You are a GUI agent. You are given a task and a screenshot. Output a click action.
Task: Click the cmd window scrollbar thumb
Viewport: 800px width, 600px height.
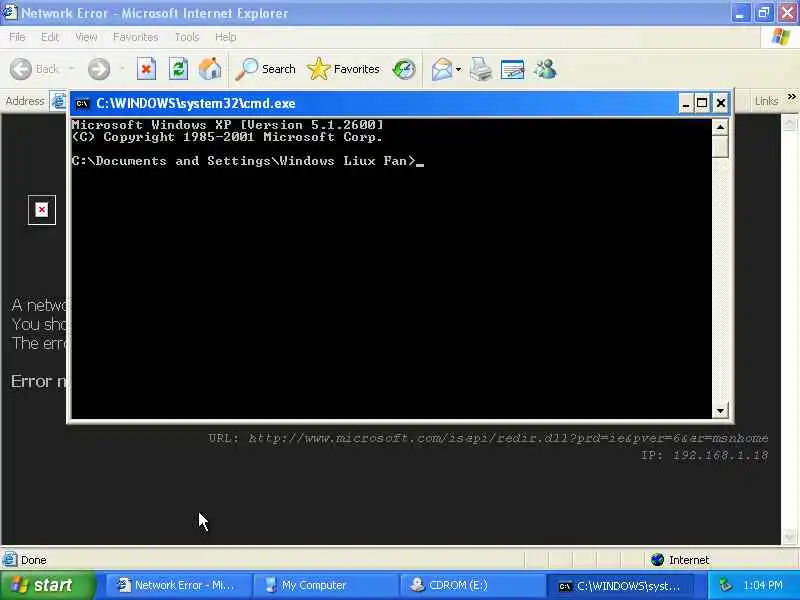720,146
